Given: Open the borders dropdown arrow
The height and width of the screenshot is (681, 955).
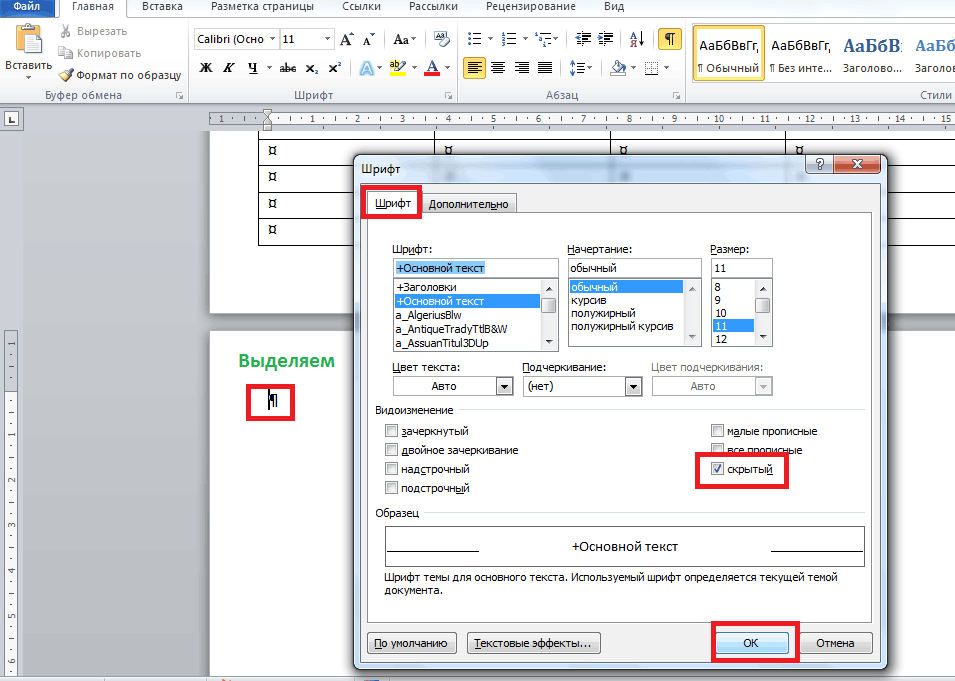Looking at the screenshot, I should pyautogui.click(x=667, y=68).
